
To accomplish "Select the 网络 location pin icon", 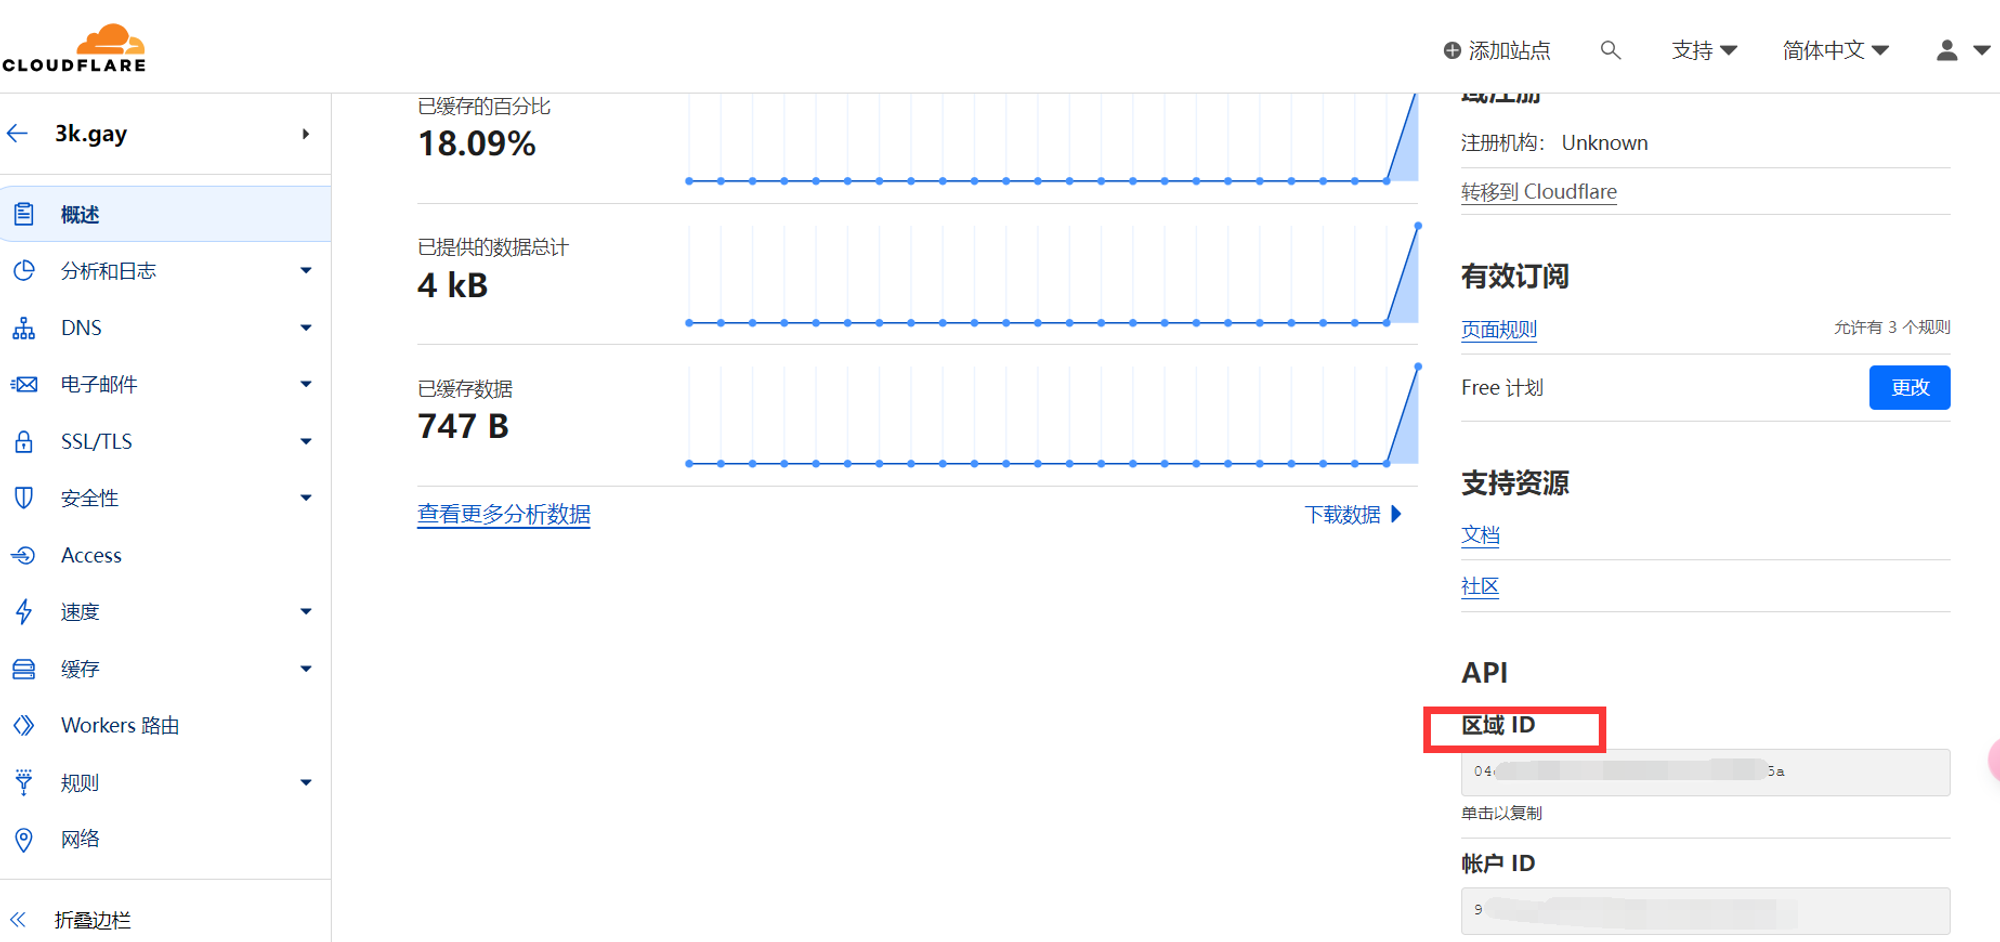I will click(24, 839).
